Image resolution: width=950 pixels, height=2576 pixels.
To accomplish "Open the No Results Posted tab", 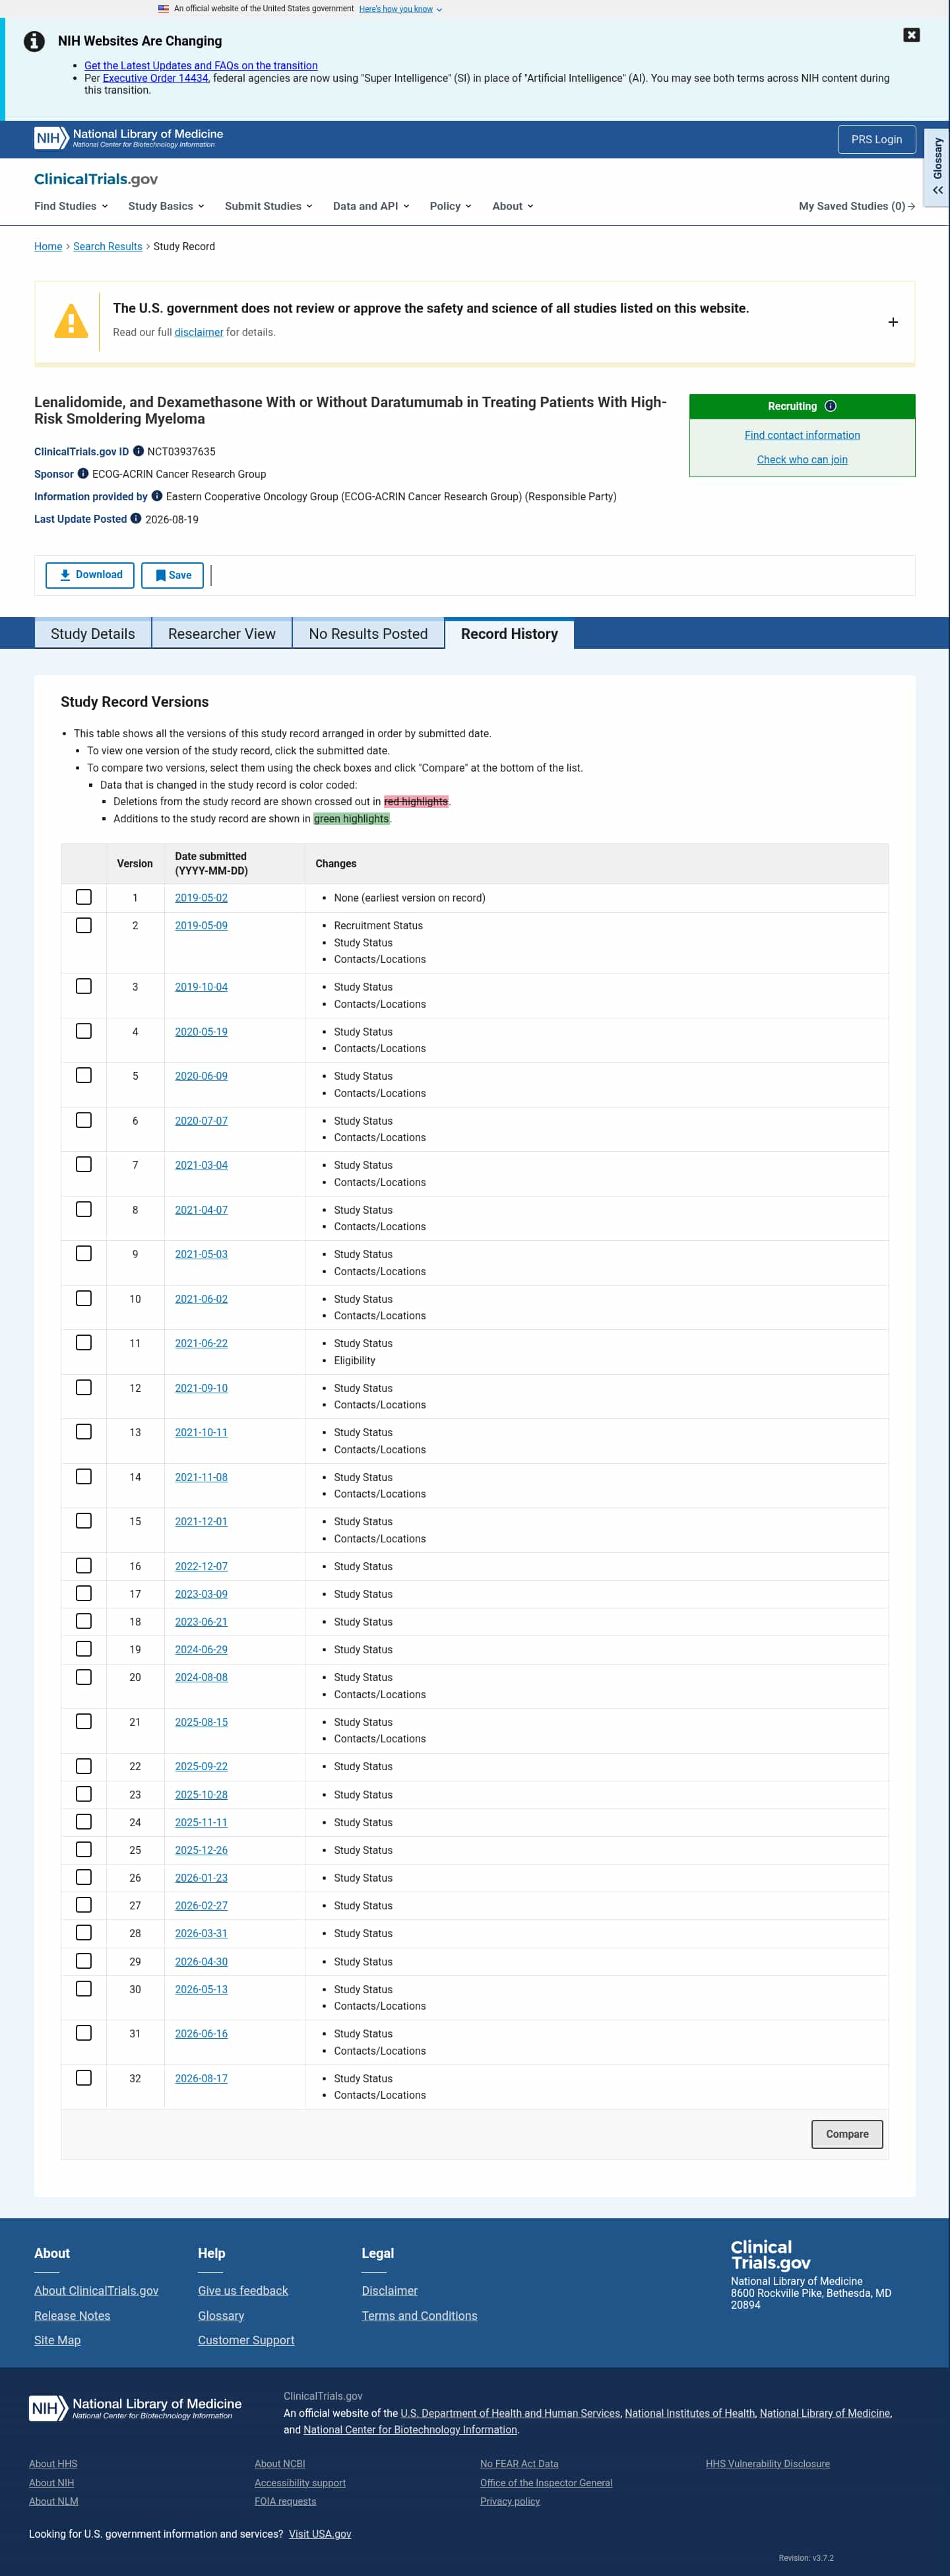I will (x=368, y=634).
